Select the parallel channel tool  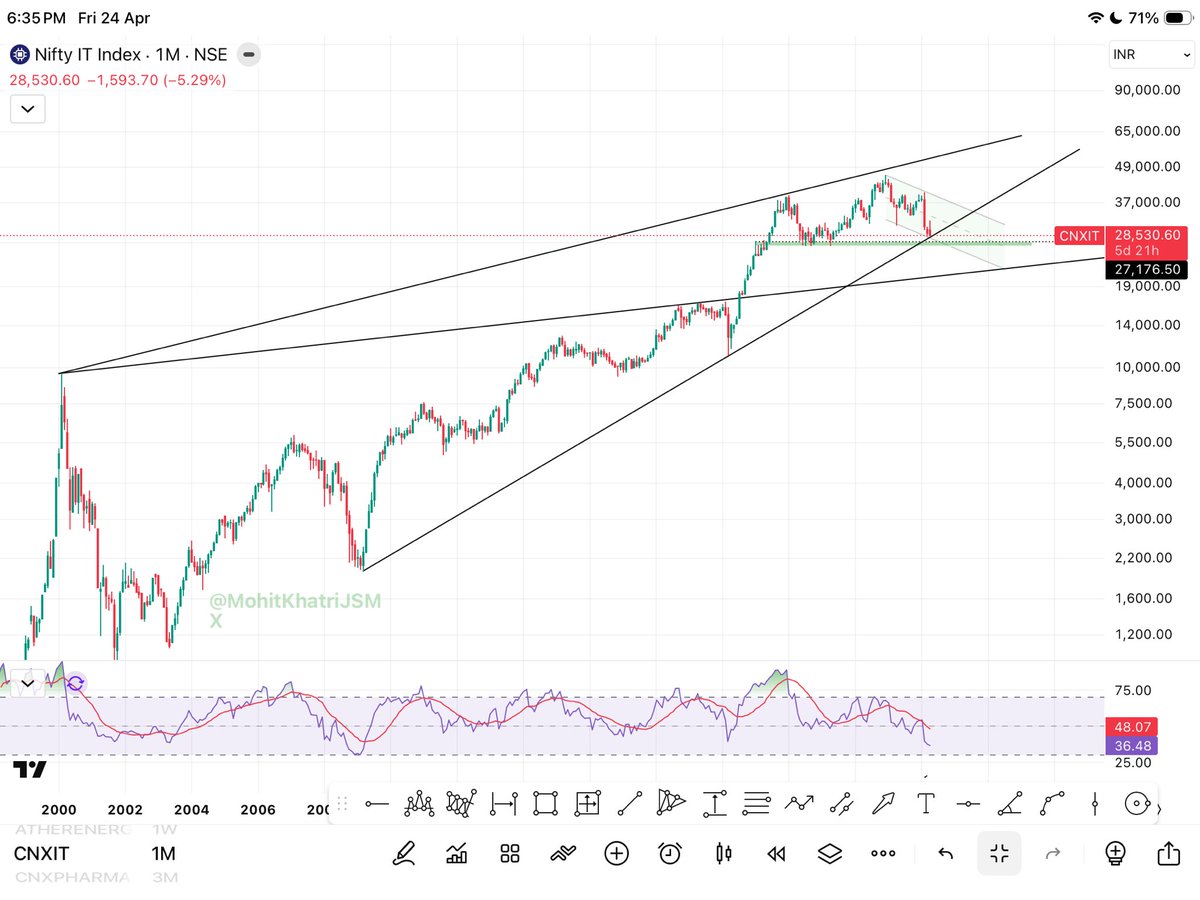(841, 803)
